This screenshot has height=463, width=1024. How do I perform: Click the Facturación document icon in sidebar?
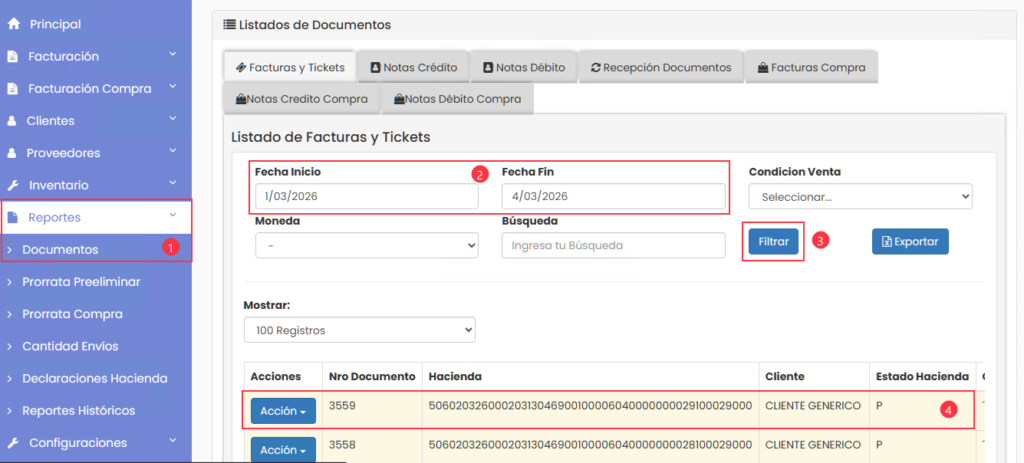(12, 57)
